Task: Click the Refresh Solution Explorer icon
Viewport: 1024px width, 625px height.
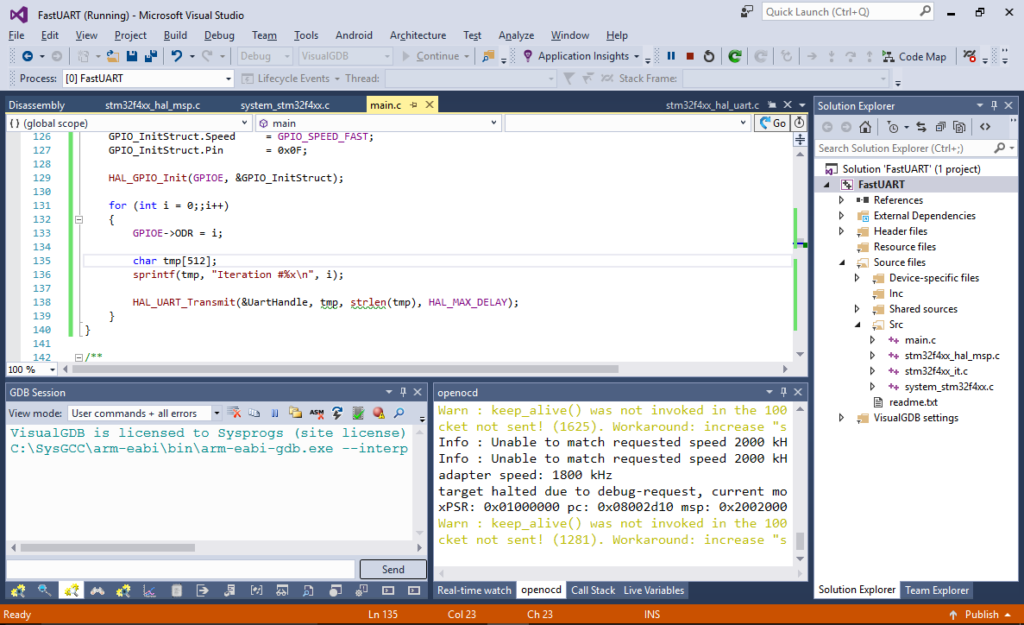Action: (x=922, y=127)
